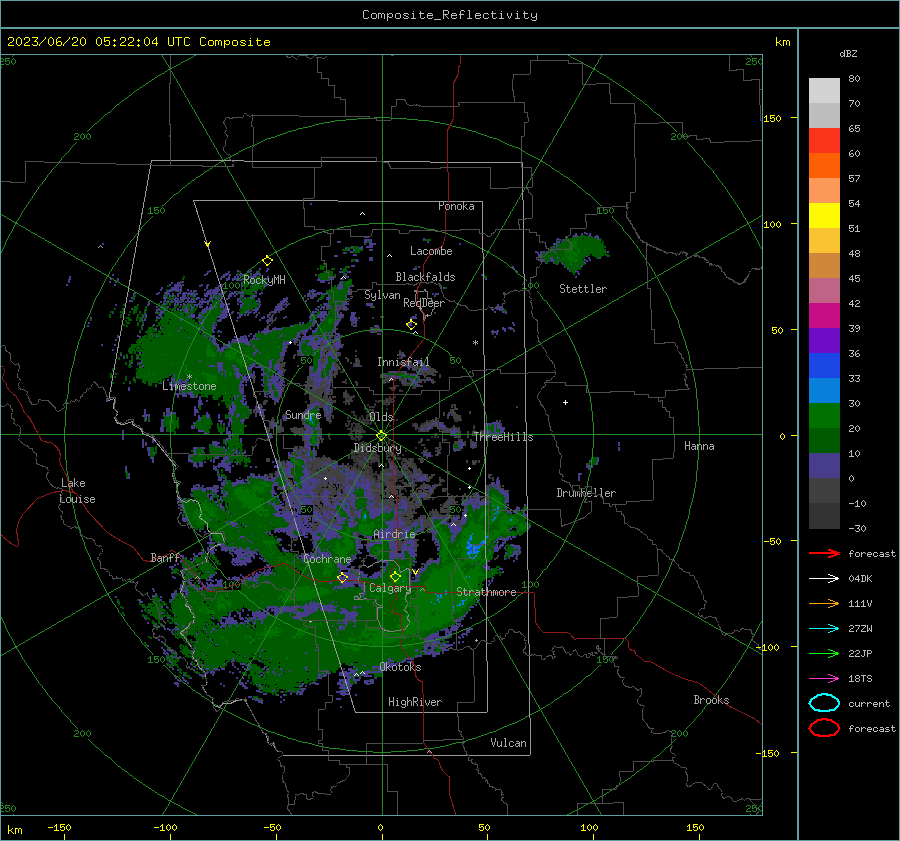The width and height of the screenshot is (900, 841).
Task: Select the cyan 27ZW arrow icon
Action: click(x=824, y=629)
